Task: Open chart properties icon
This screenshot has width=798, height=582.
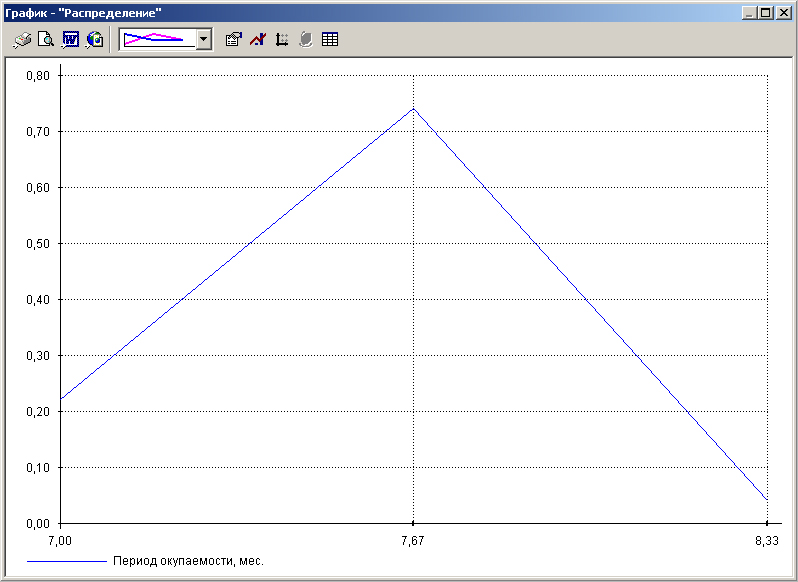Action: click(x=234, y=40)
